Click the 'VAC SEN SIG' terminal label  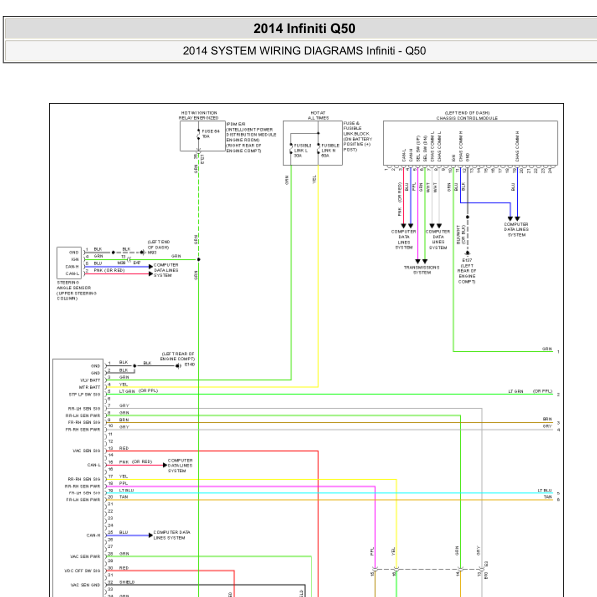(x=86, y=451)
